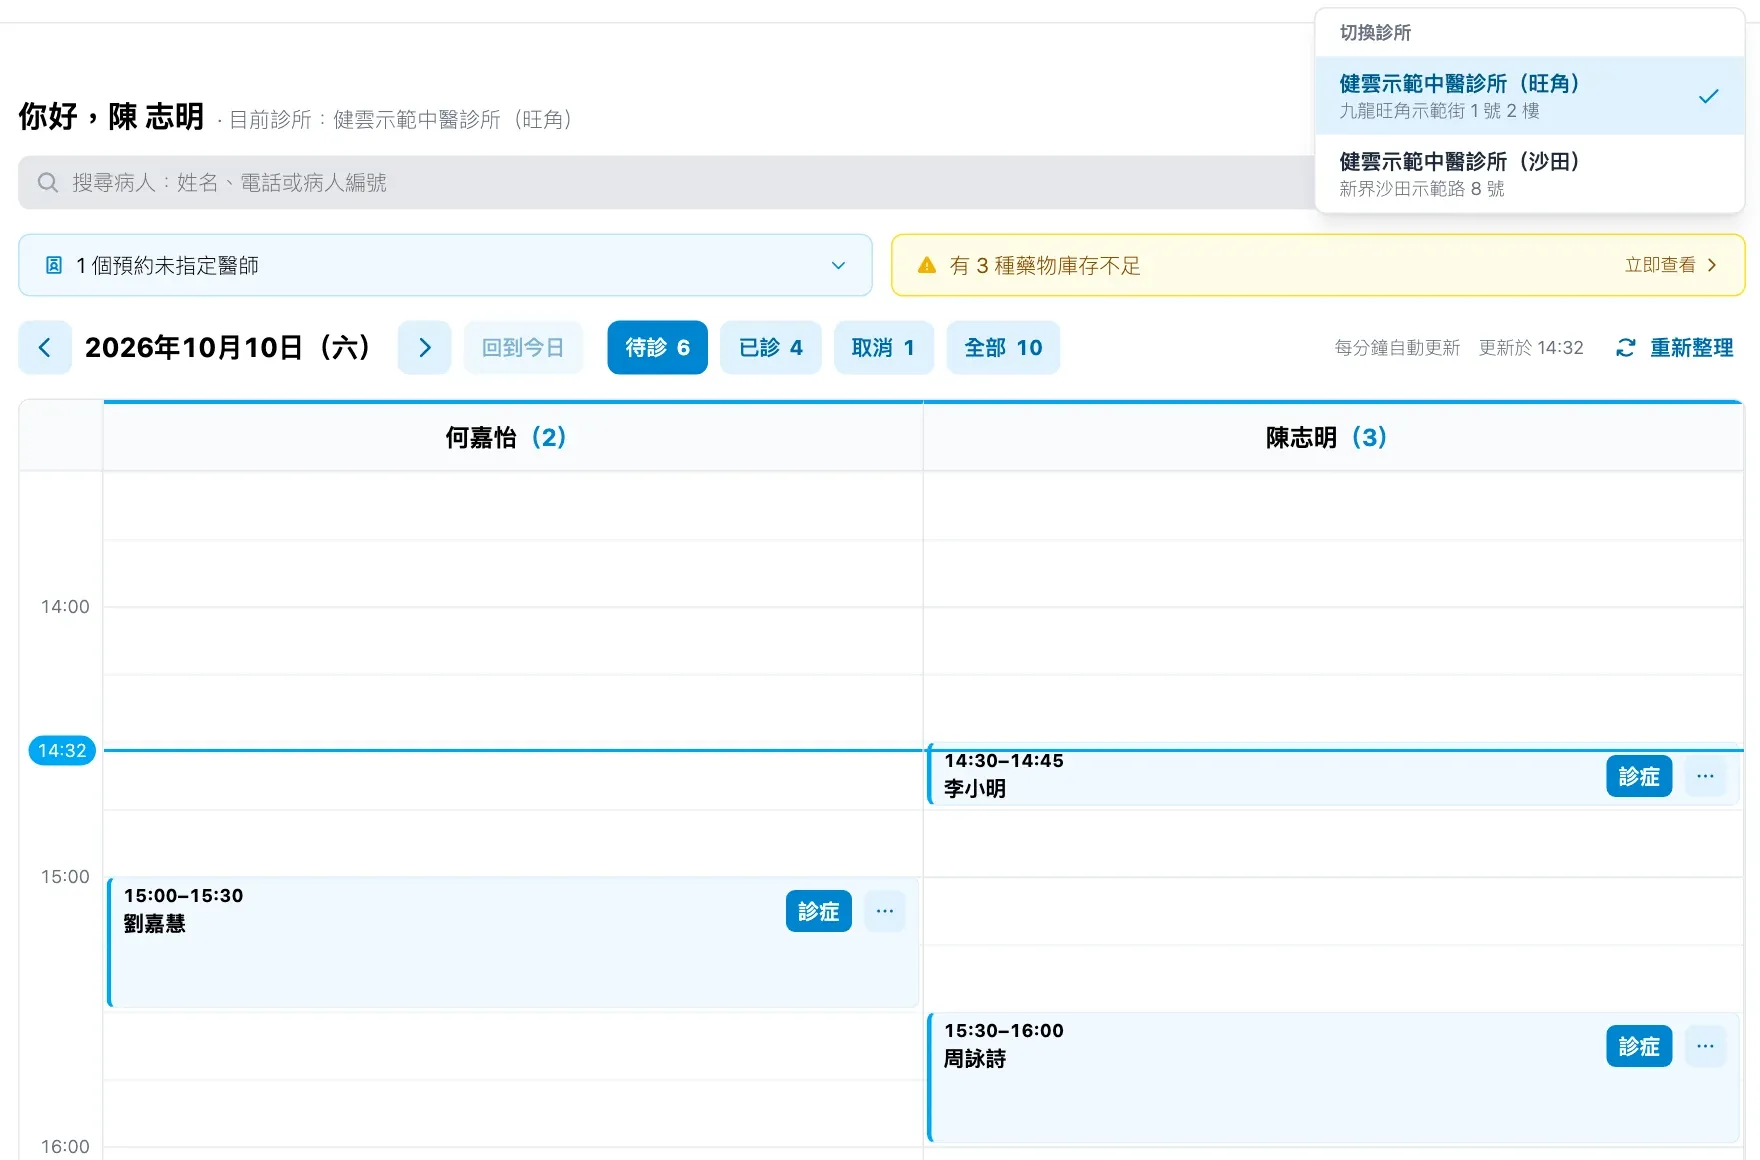This screenshot has width=1760, height=1160.
Task: Show the 全部 10 filter tab
Action: pyautogui.click(x=1003, y=347)
